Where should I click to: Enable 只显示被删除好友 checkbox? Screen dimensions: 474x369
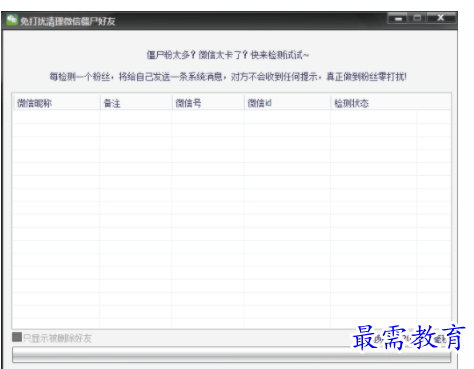click(x=17, y=337)
